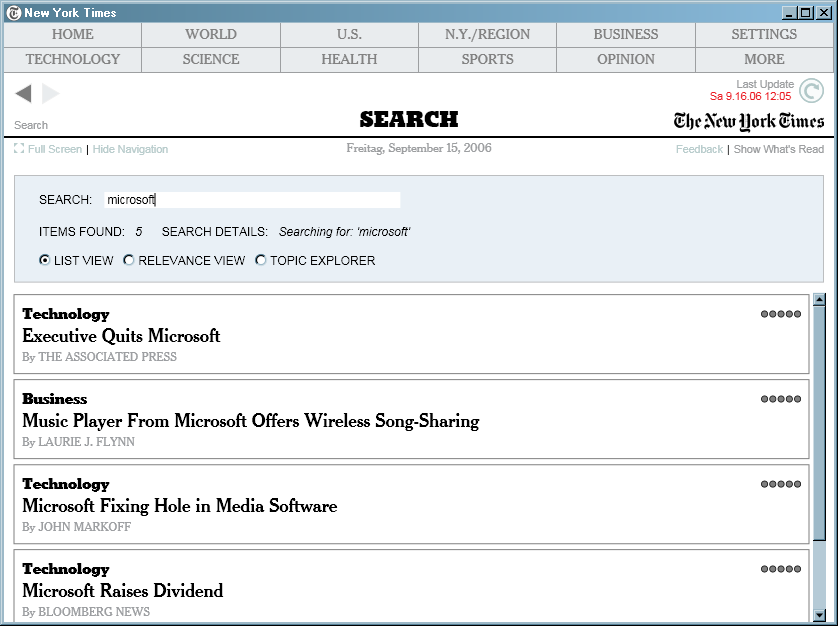Click the Hide Navigation link
838x626 pixels.
pos(130,149)
